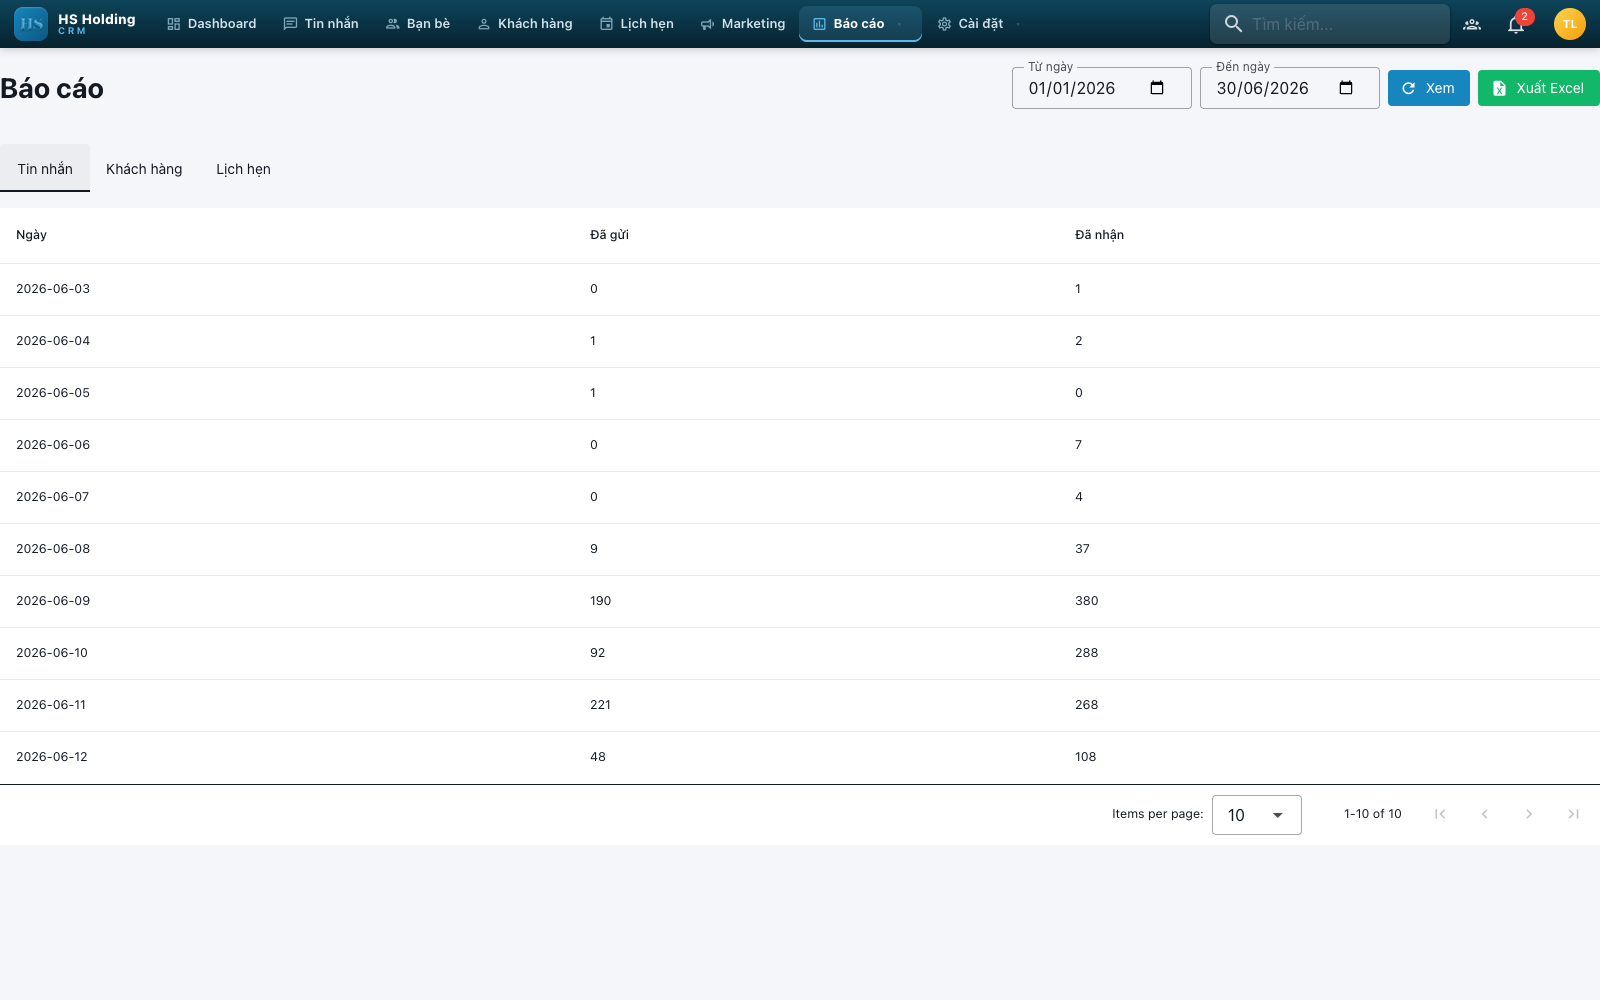Click the Xuất Excel export button
This screenshot has height=1000, width=1600.
tap(1539, 88)
